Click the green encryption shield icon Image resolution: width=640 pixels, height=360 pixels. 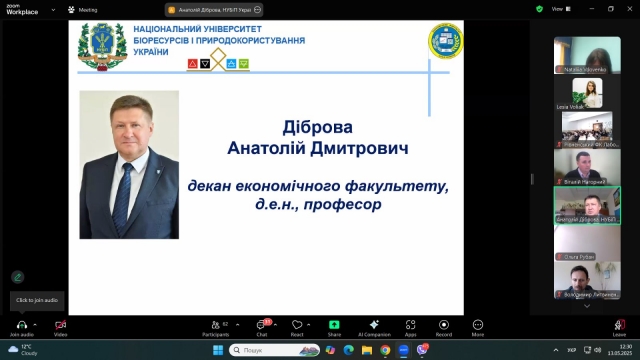tap(539, 9)
